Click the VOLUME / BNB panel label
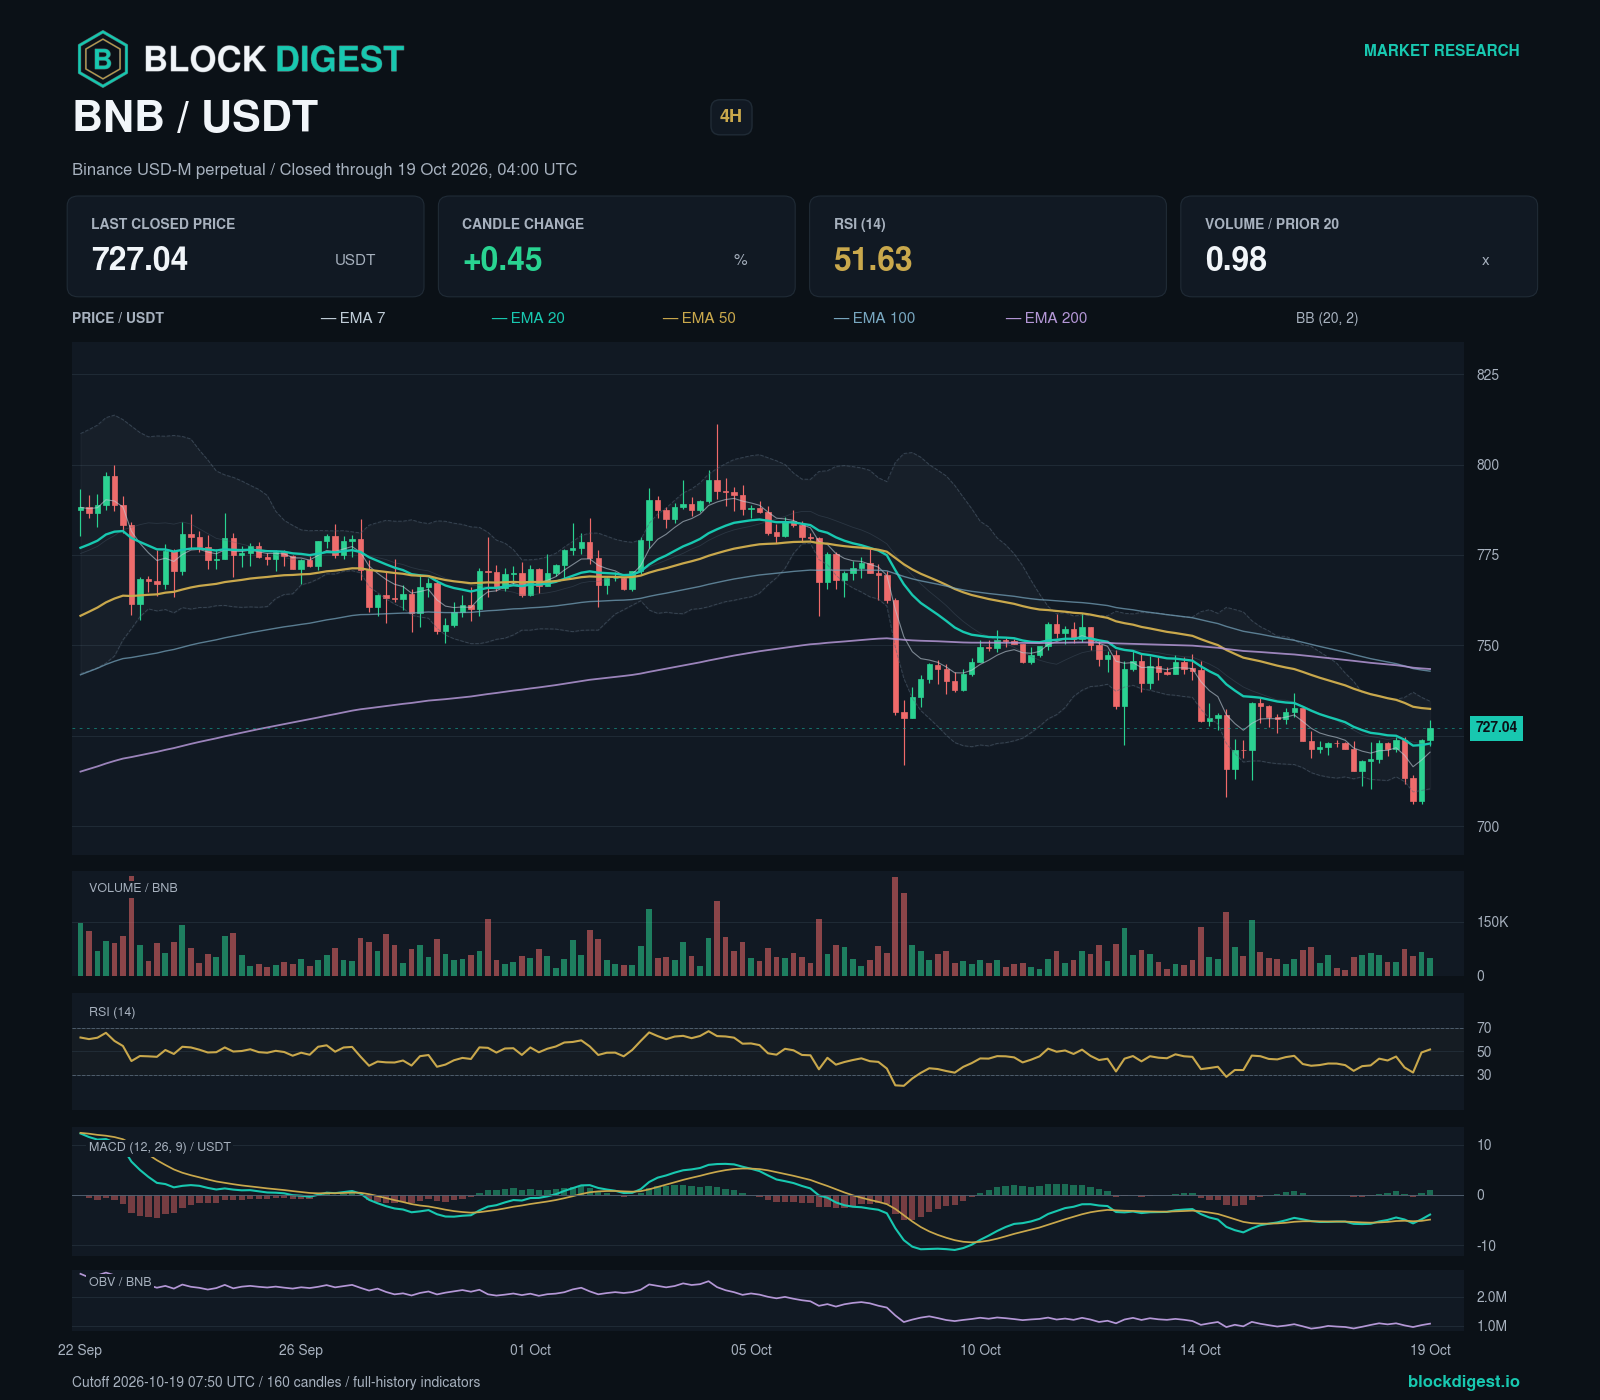1600x1400 pixels. [x=133, y=888]
